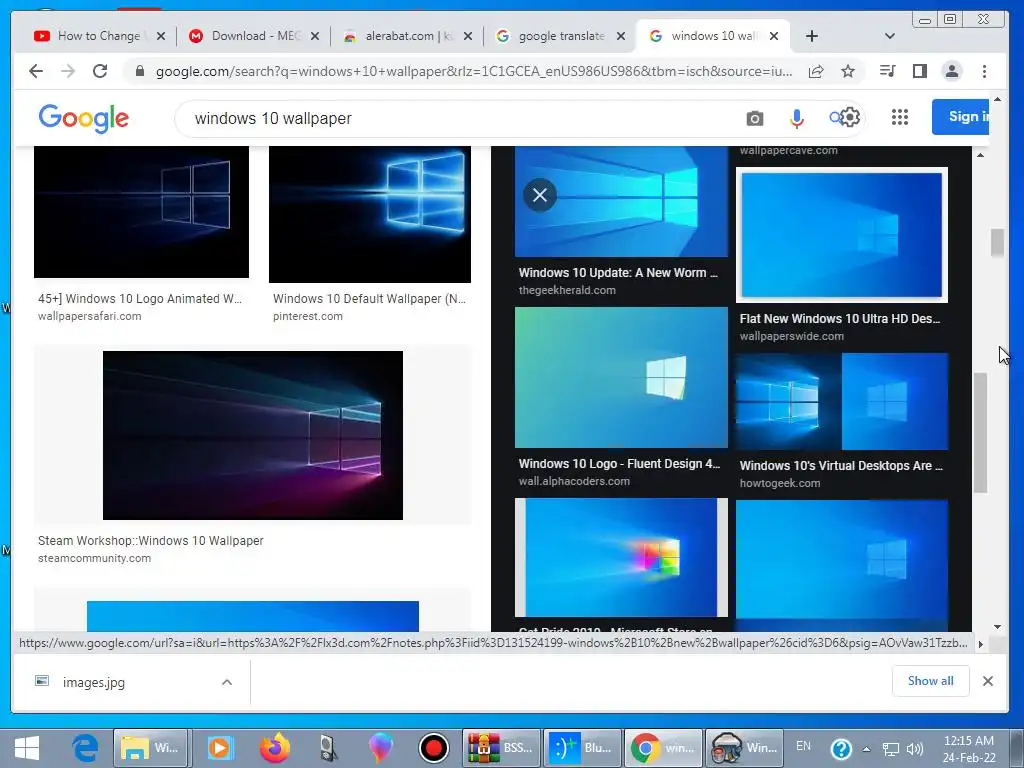Open the downloaded images.jpg file
1024x768 pixels.
(93, 682)
